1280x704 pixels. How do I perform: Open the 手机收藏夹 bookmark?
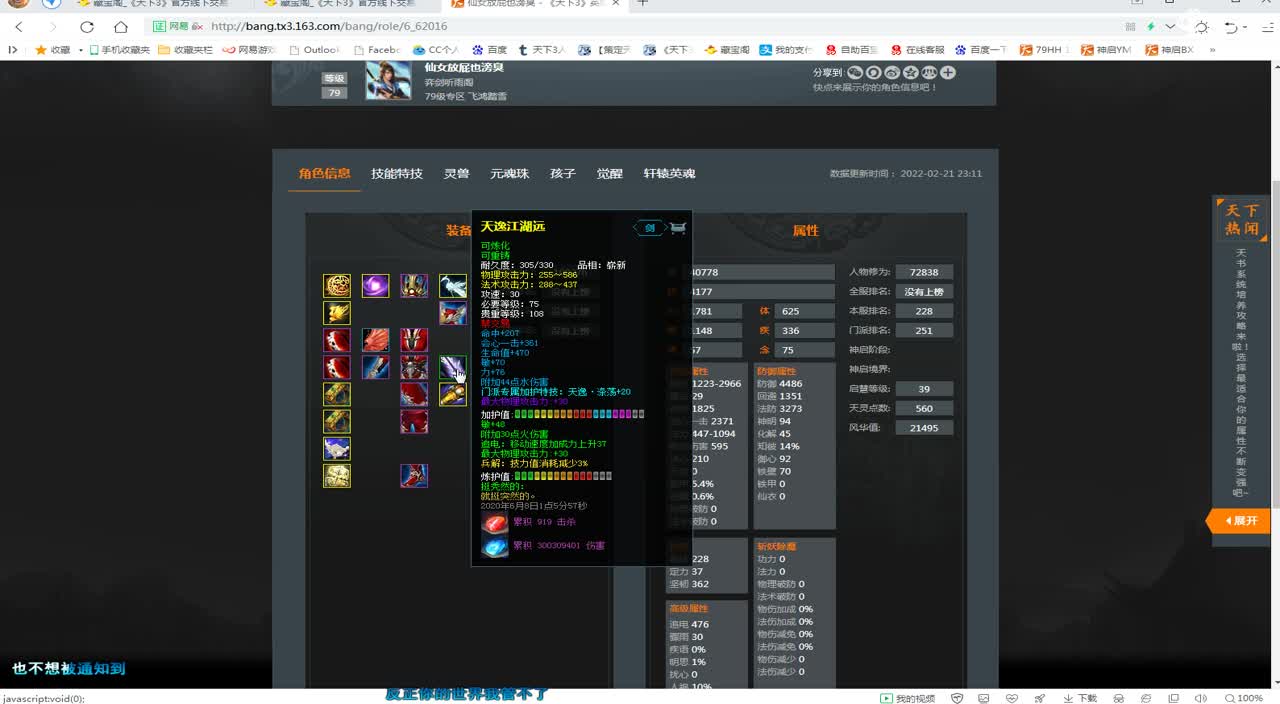click(119, 49)
